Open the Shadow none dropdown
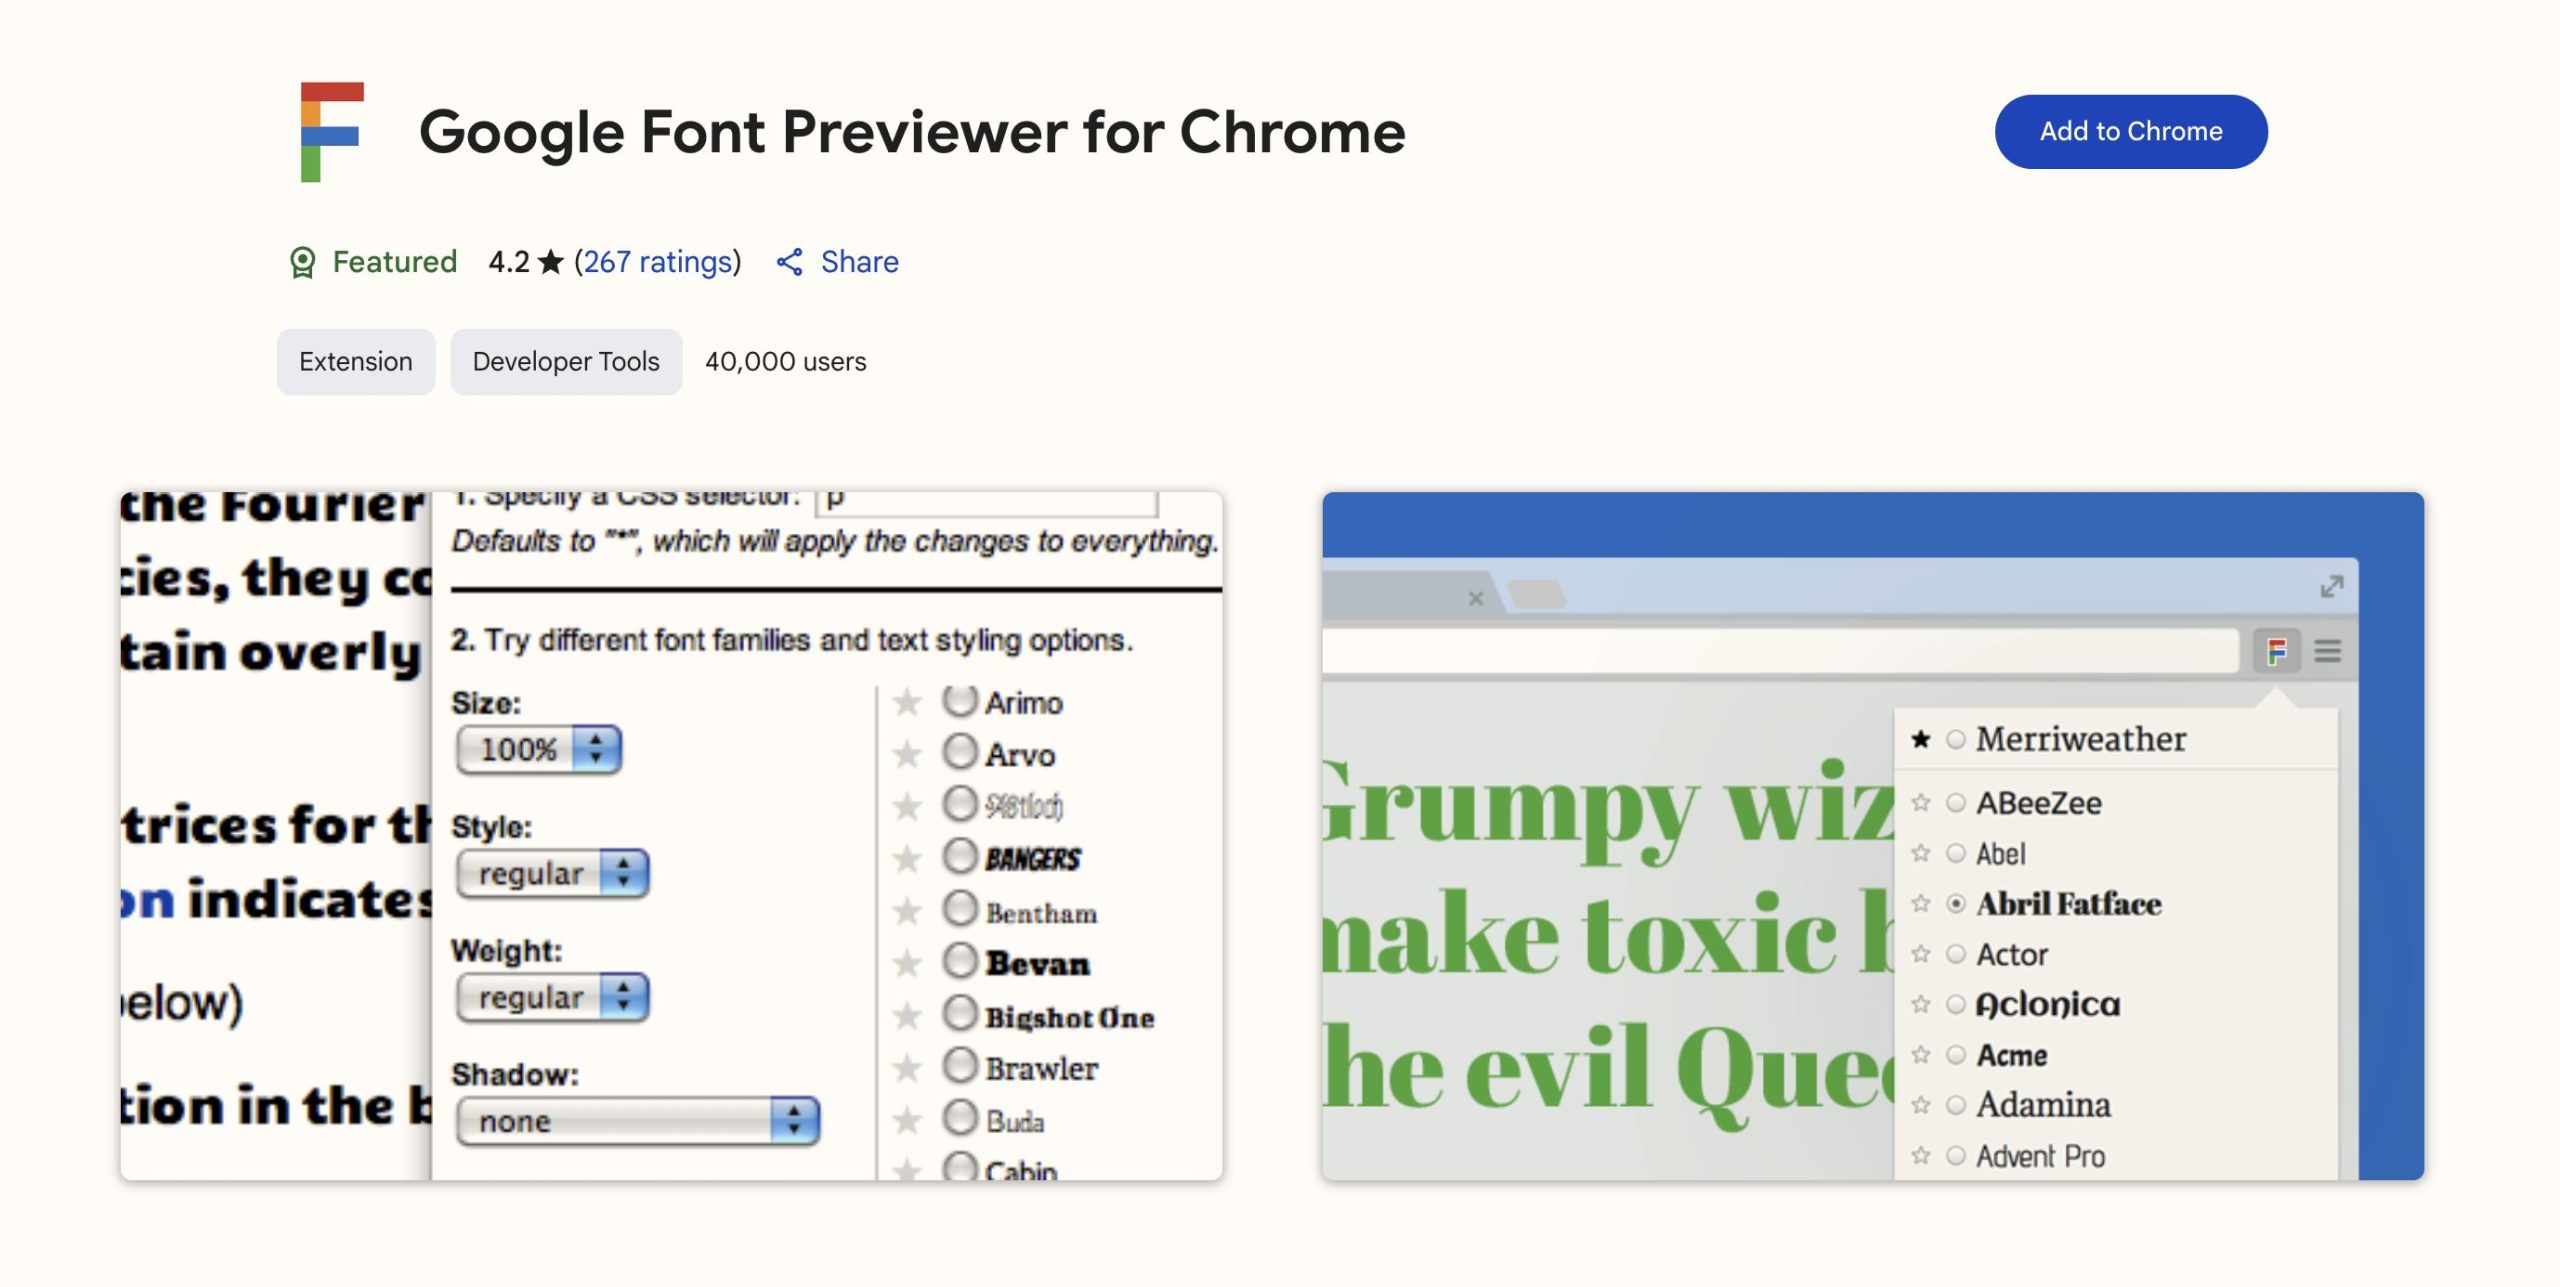The height and width of the screenshot is (1287, 2560). coord(637,1121)
